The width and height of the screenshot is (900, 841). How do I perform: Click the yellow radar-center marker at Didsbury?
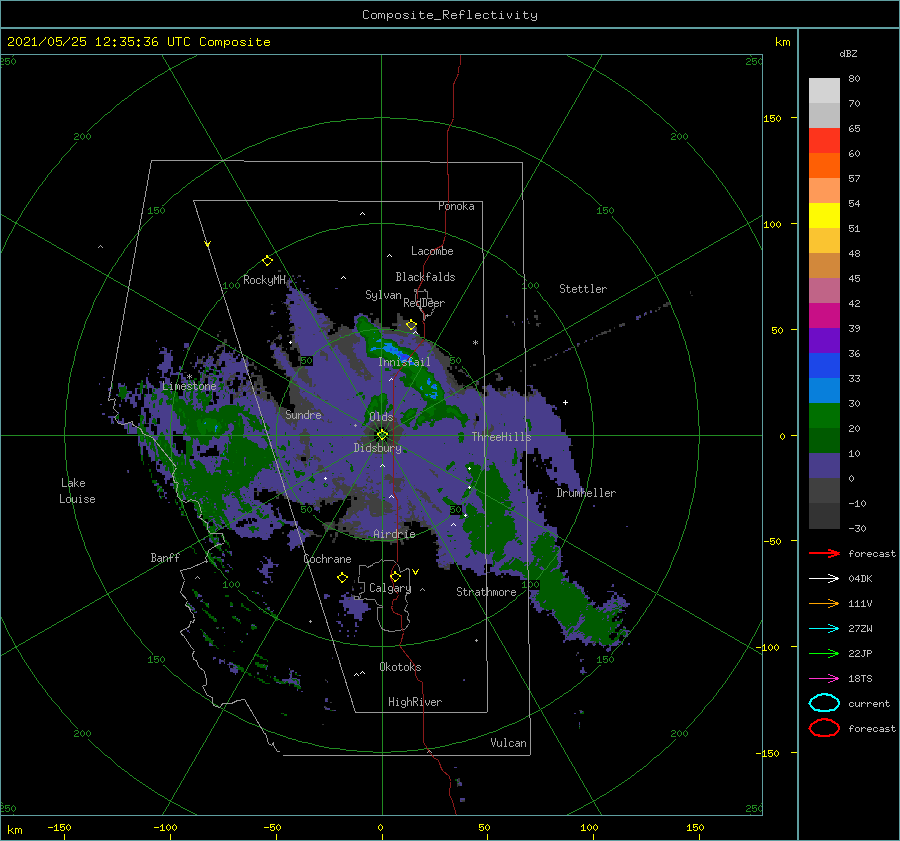pyautogui.click(x=382, y=435)
